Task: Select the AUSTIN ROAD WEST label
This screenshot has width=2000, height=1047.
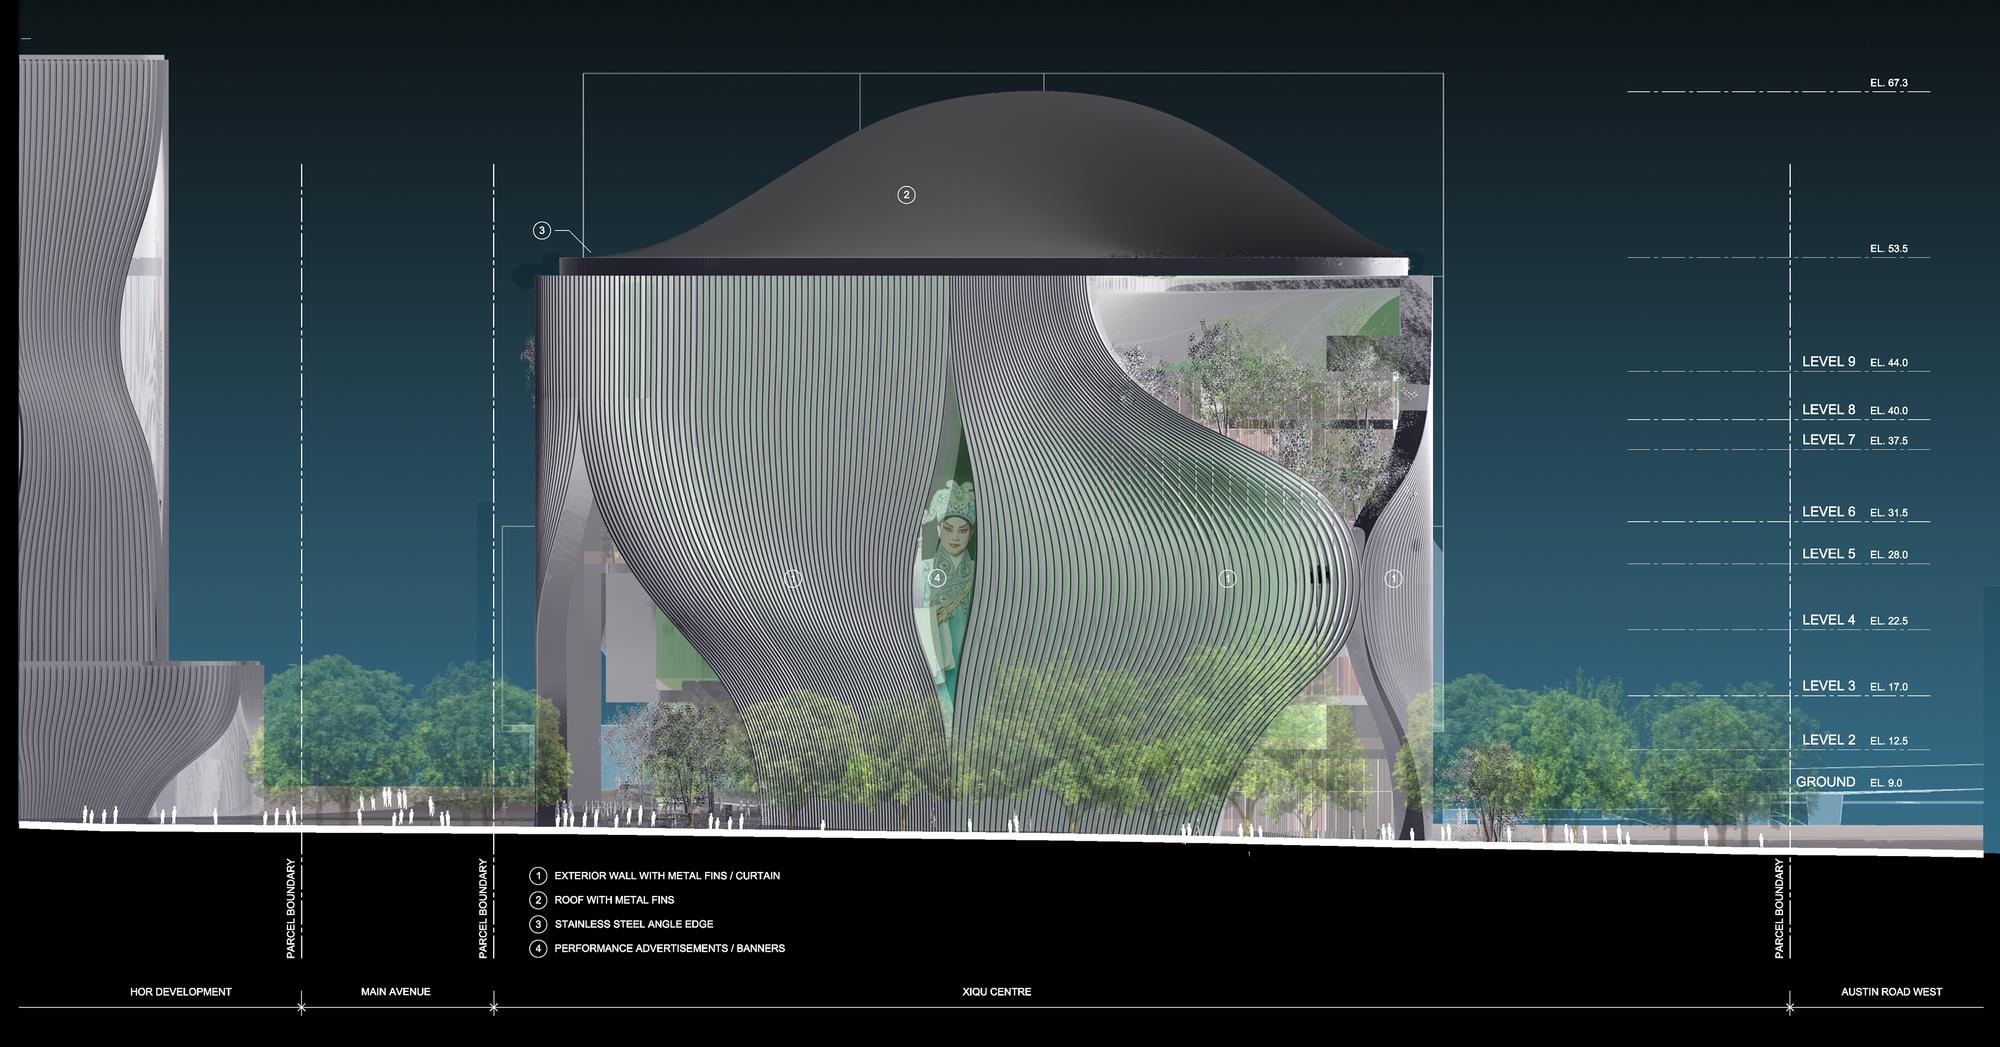Action: pyautogui.click(x=1891, y=992)
